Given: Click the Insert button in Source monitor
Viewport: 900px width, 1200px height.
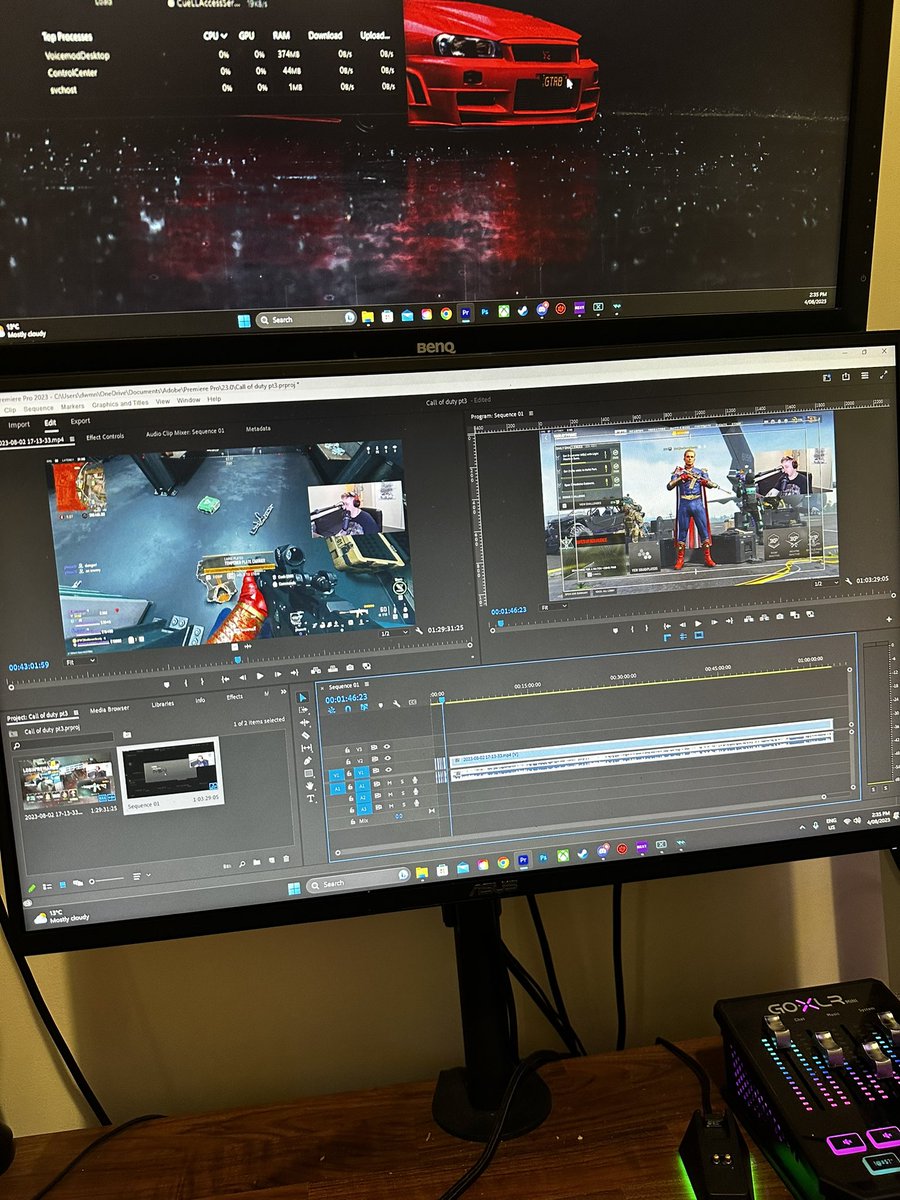Looking at the screenshot, I should click(314, 669).
